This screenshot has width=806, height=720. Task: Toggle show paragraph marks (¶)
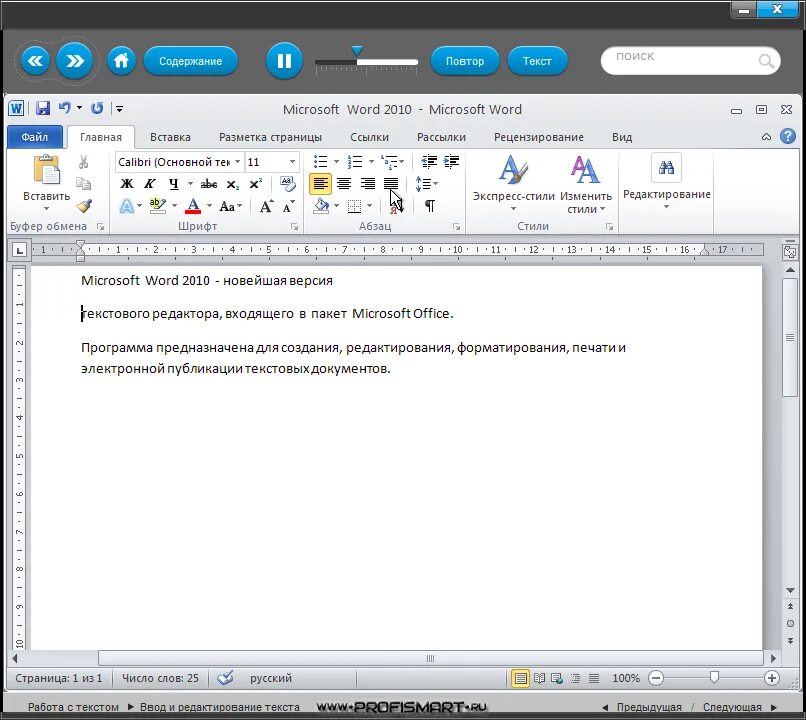click(430, 206)
